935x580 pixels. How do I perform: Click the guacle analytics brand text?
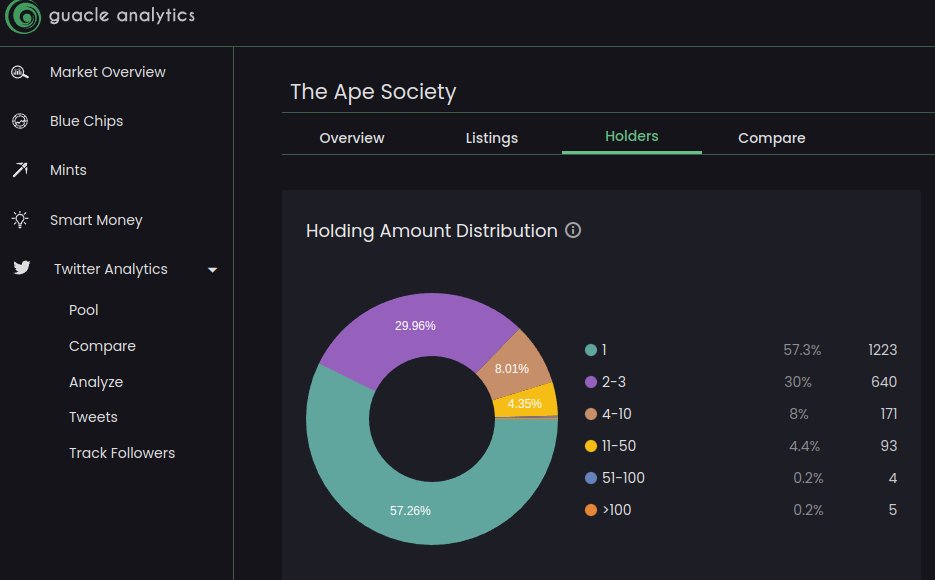122,15
